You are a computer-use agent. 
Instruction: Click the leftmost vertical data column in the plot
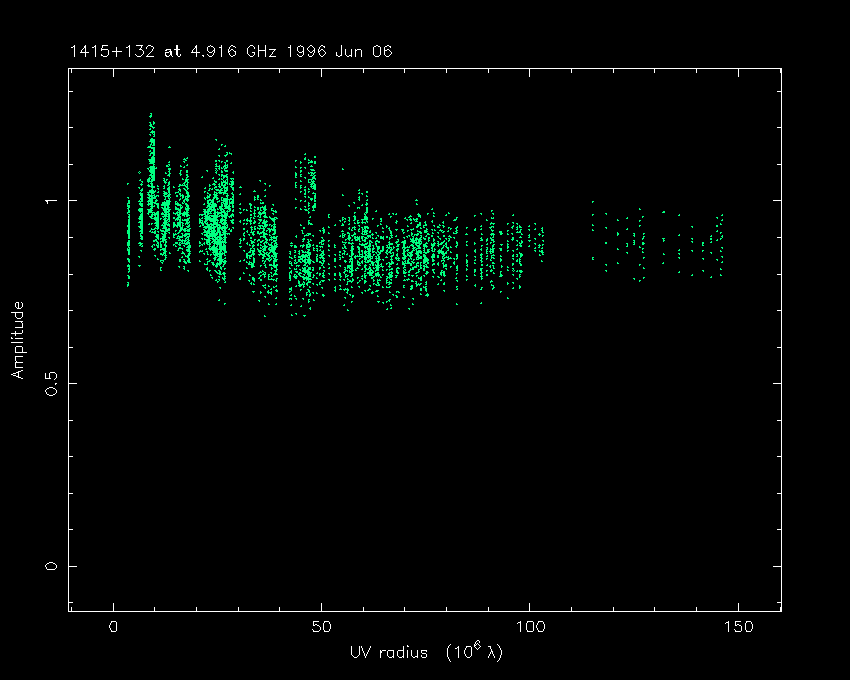[x=128, y=240]
